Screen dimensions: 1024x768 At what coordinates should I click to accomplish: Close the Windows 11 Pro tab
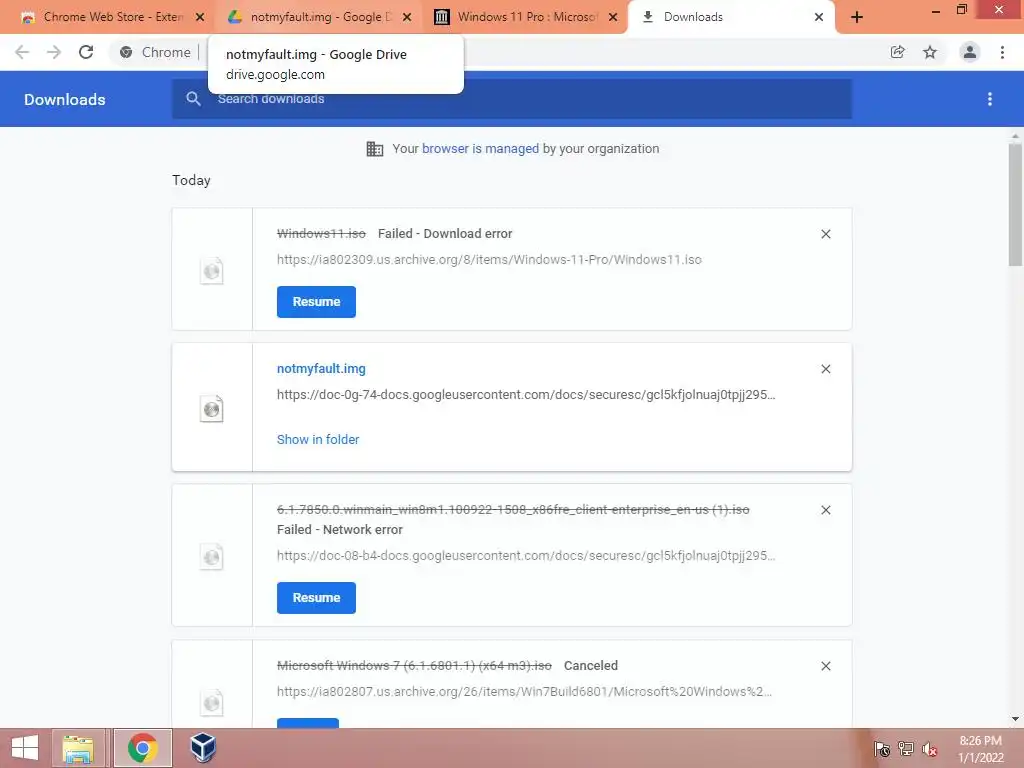coord(613,17)
